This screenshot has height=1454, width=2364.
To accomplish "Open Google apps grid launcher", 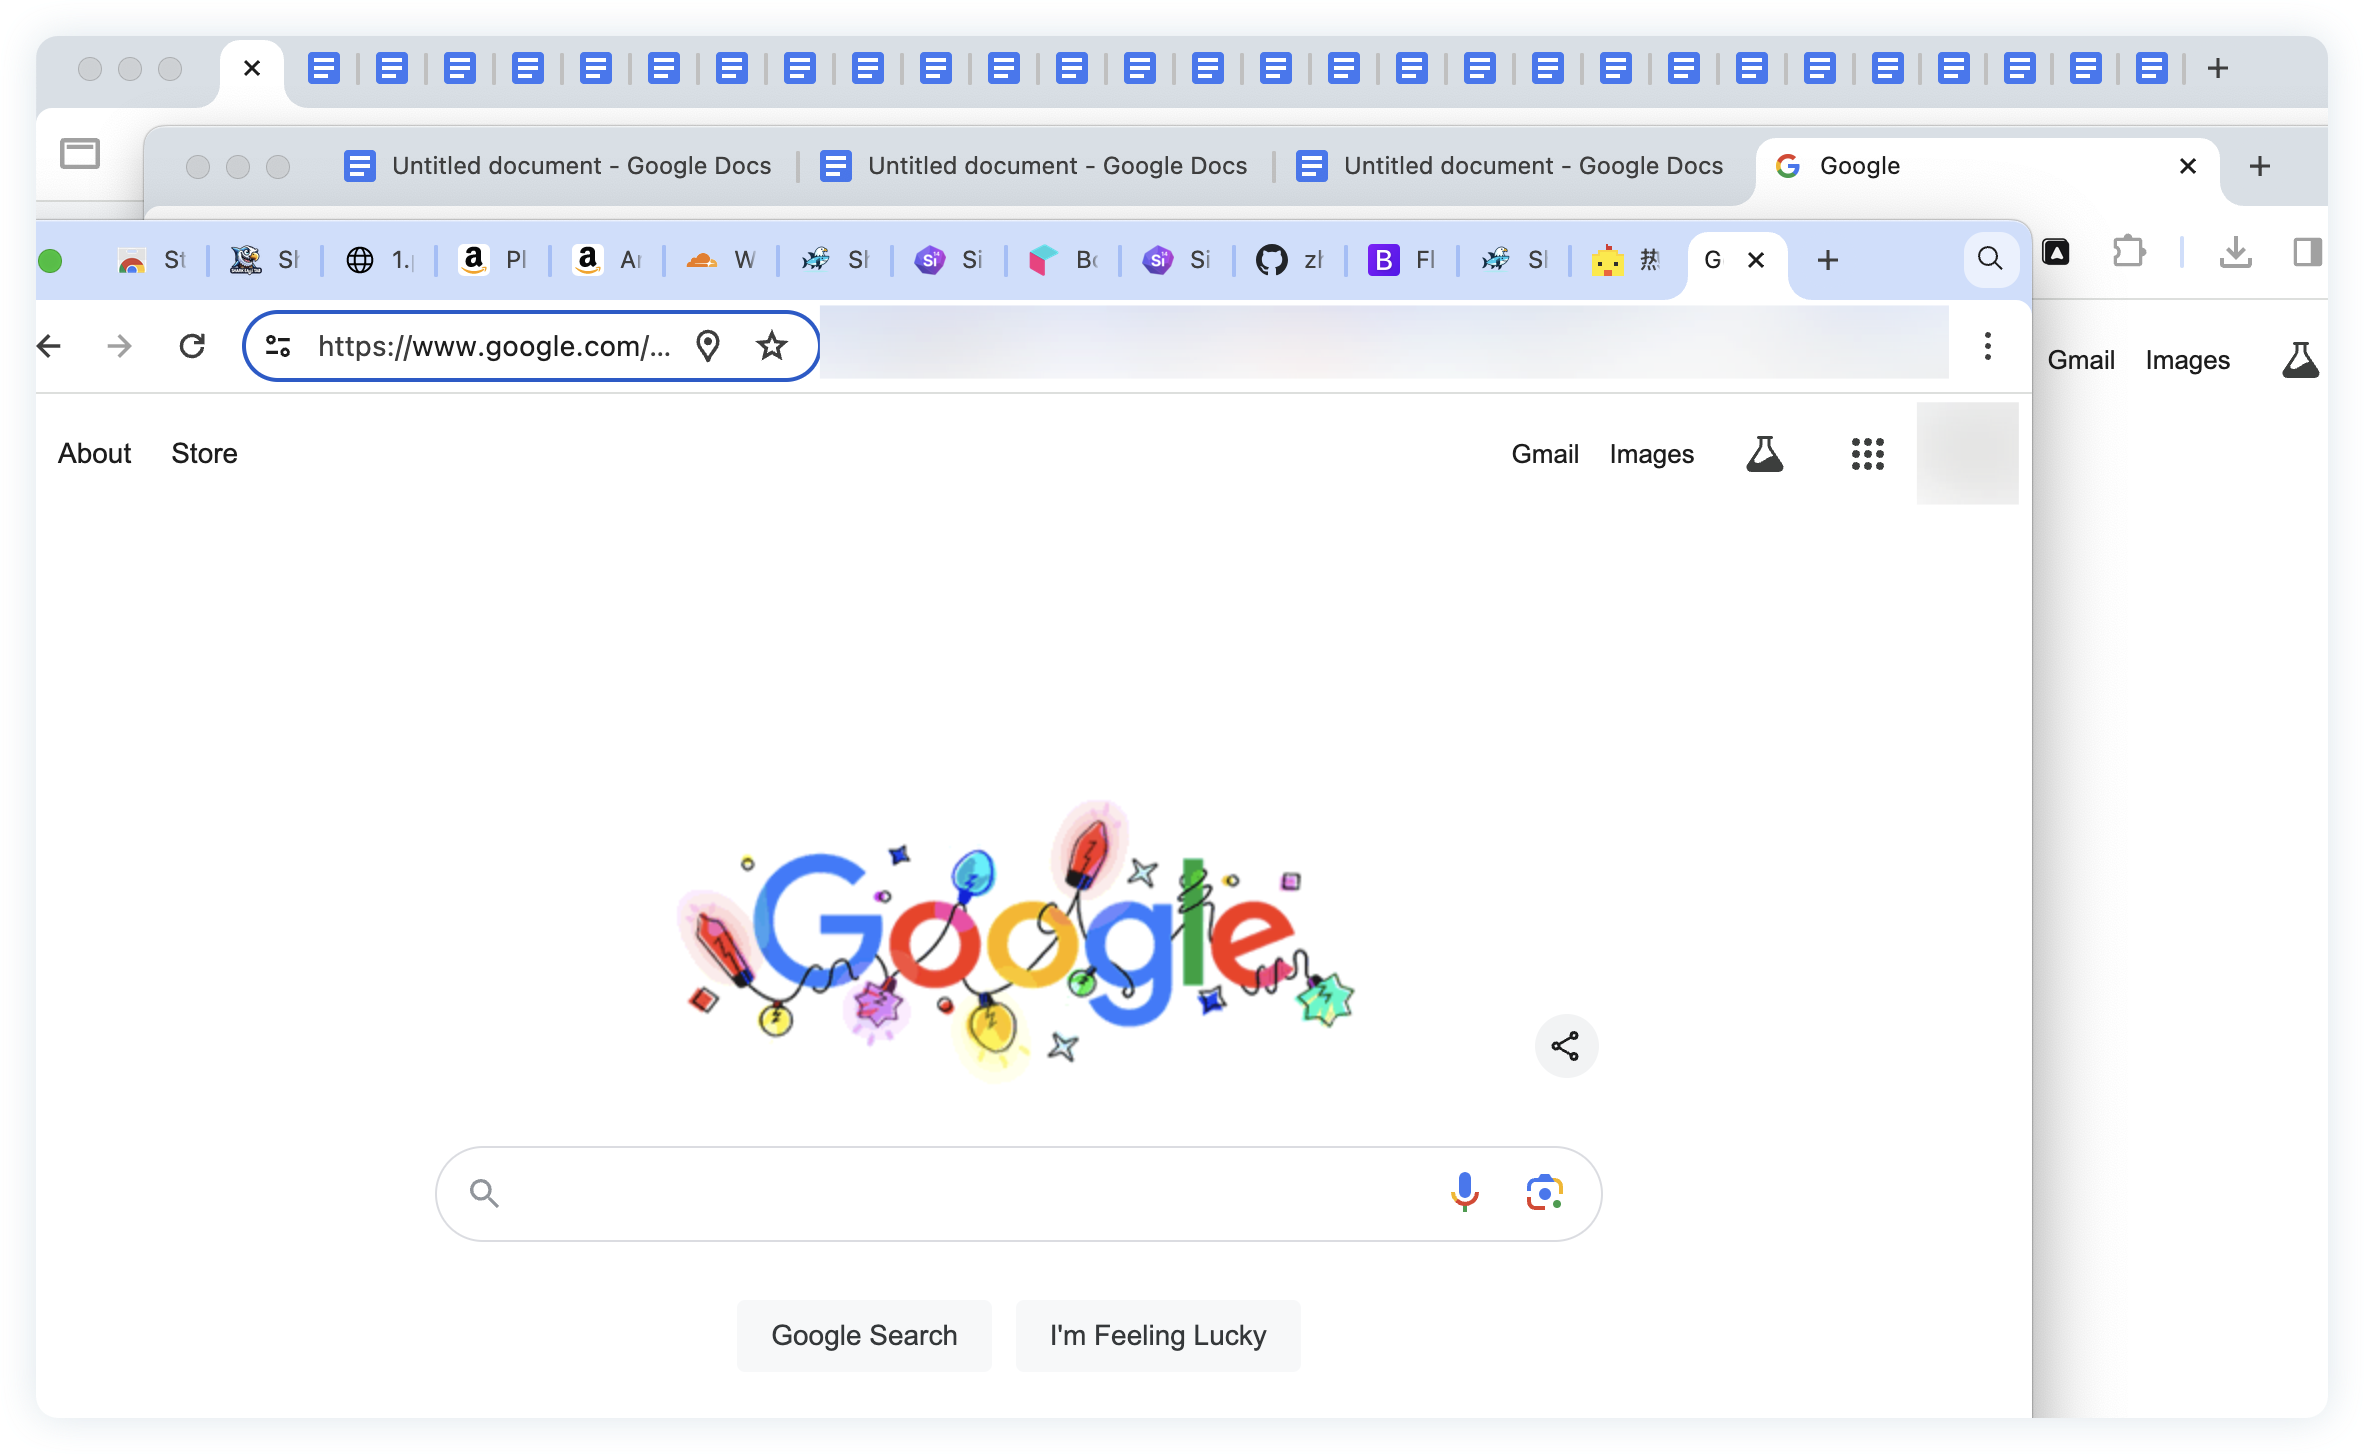I will [x=1867, y=454].
